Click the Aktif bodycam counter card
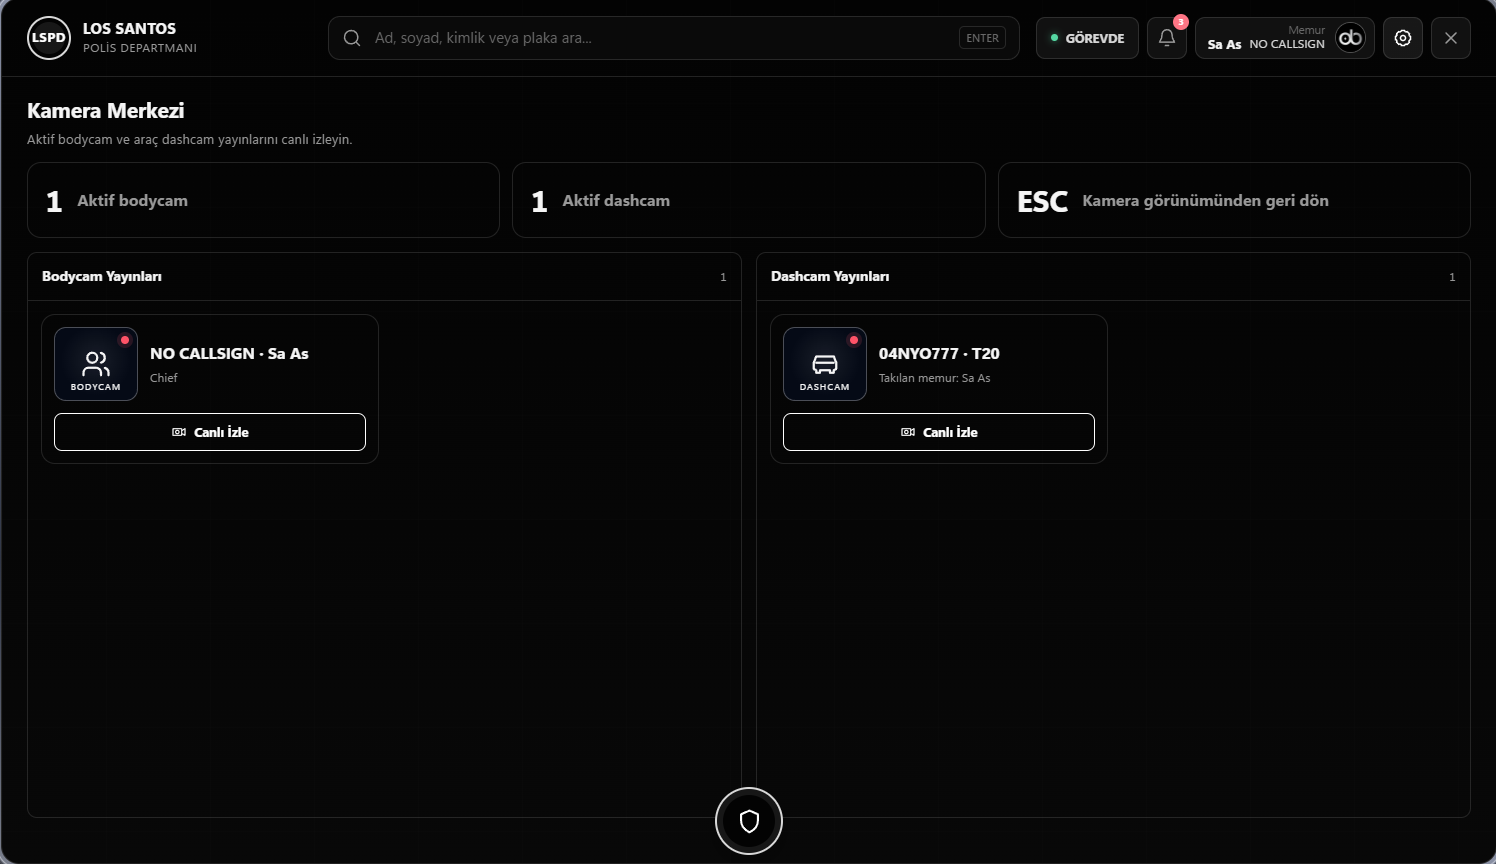The height and width of the screenshot is (864, 1496). coord(263,200)
